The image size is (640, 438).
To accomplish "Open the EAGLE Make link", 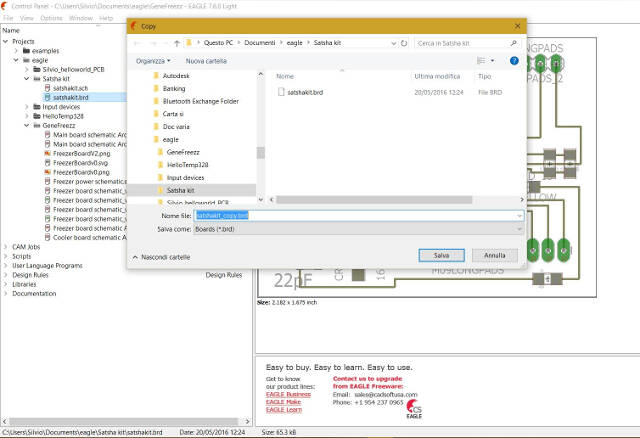I will 283,402.
